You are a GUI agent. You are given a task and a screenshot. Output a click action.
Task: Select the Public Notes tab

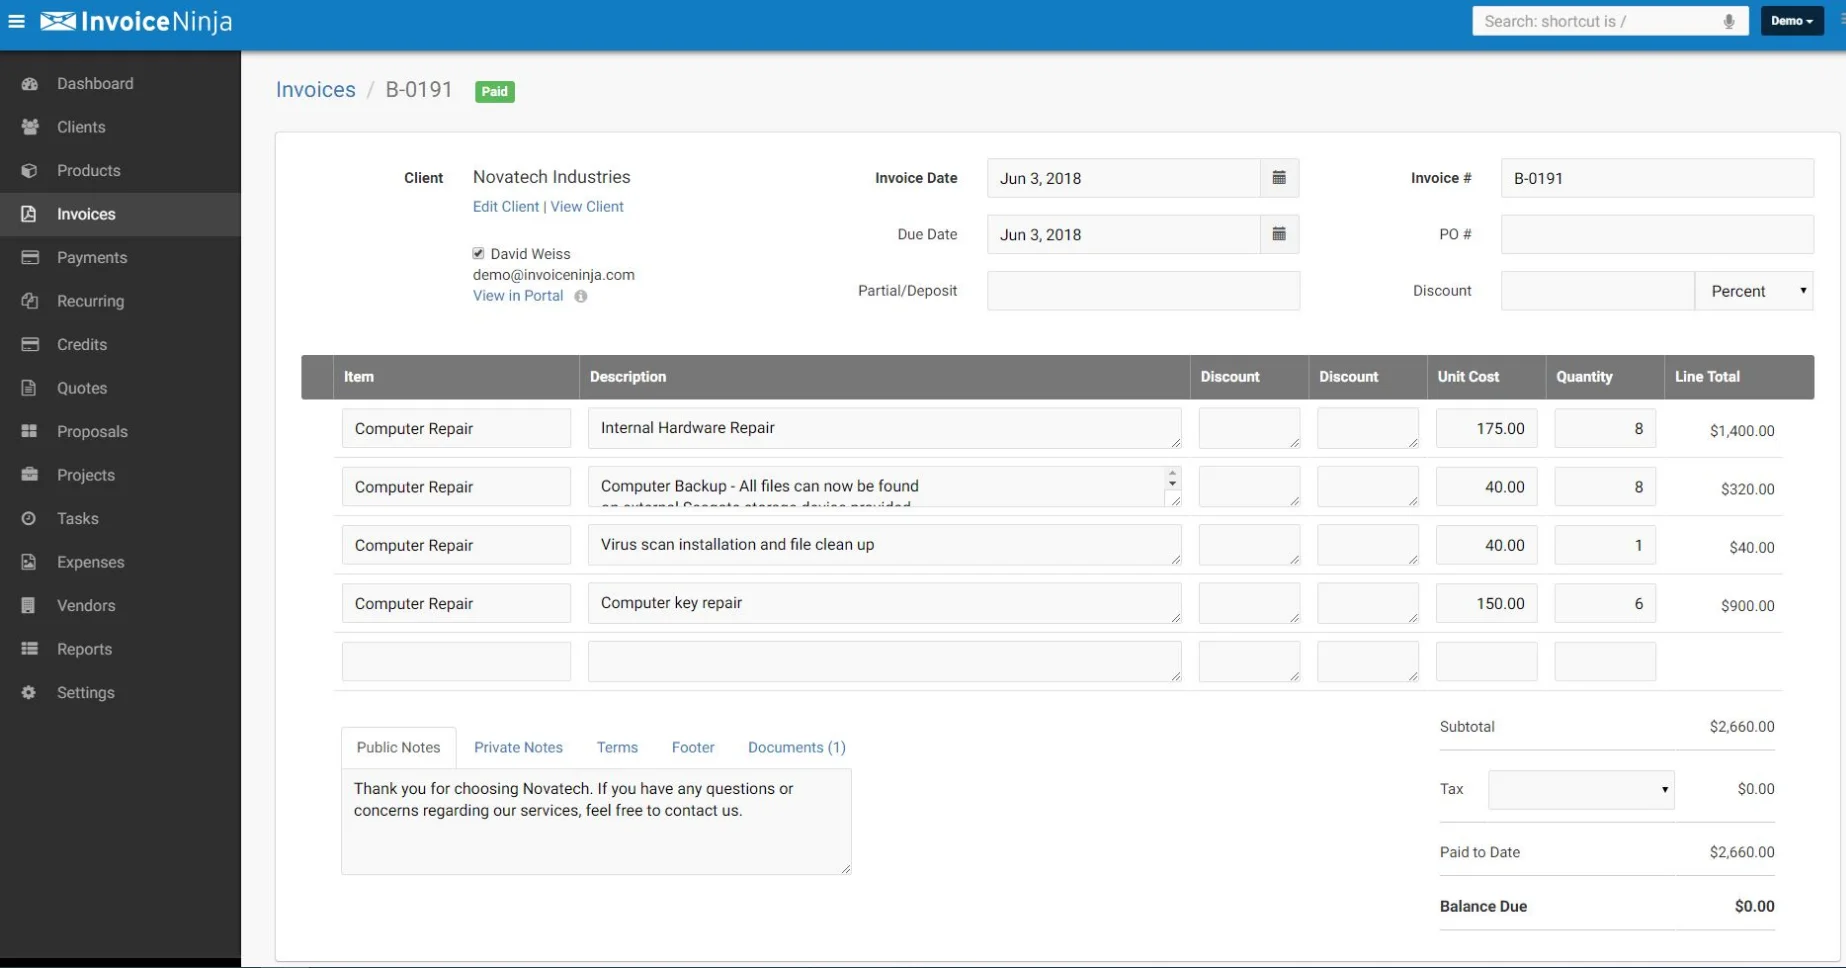pos(398,747)
